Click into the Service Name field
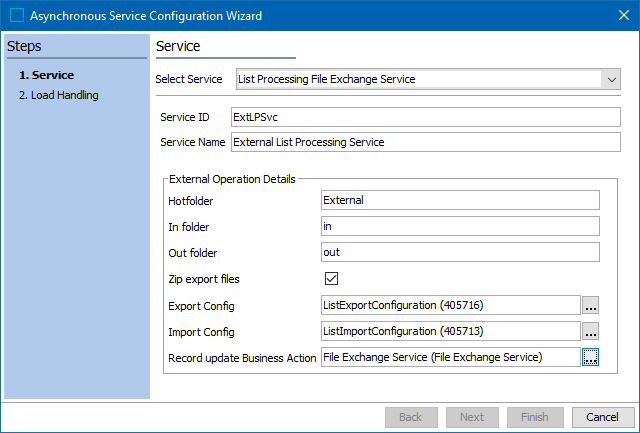Image resolution: width=640 pixels, height=433 pixels. point(425,142)
